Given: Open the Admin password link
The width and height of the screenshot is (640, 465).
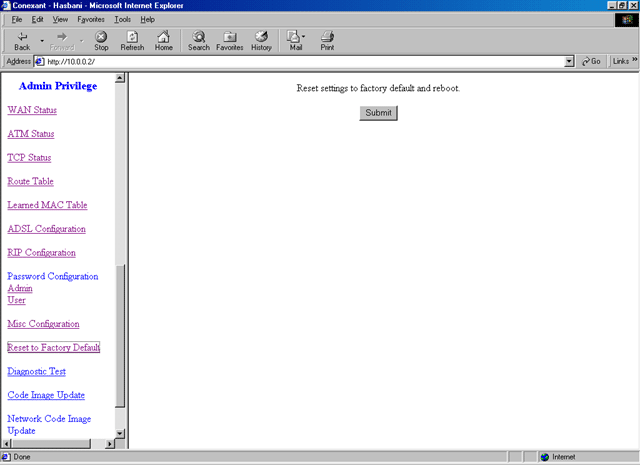Looking at the screenshot, I should tap(20, 288).
